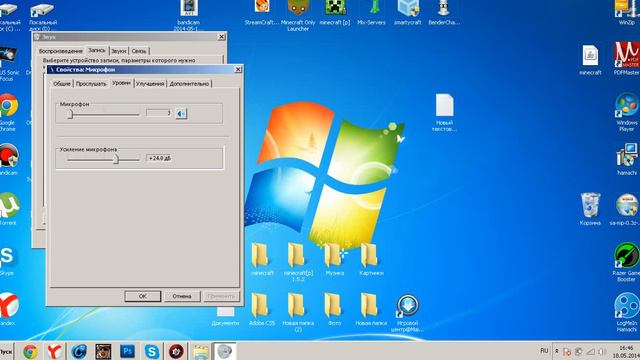Viewport: 640px width, 360px height.
Task: Select the Mix-Servers desktop icon
Action: coord(371,13)
